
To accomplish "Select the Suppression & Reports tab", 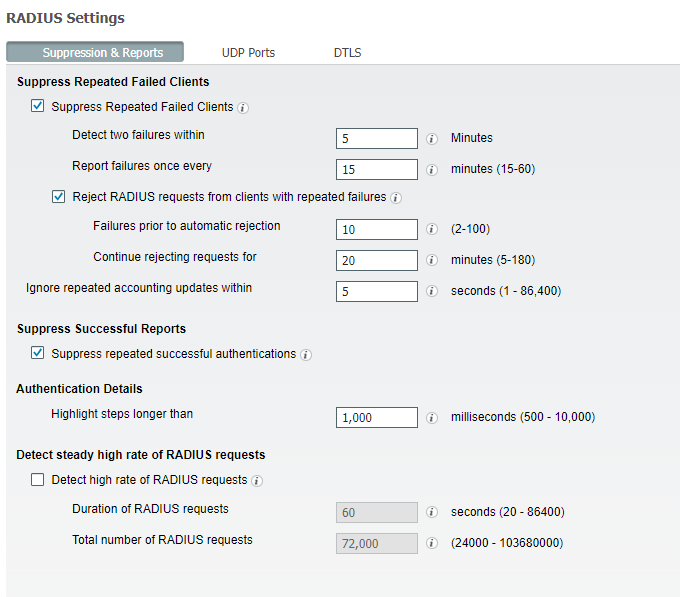I will pos(95,52).
